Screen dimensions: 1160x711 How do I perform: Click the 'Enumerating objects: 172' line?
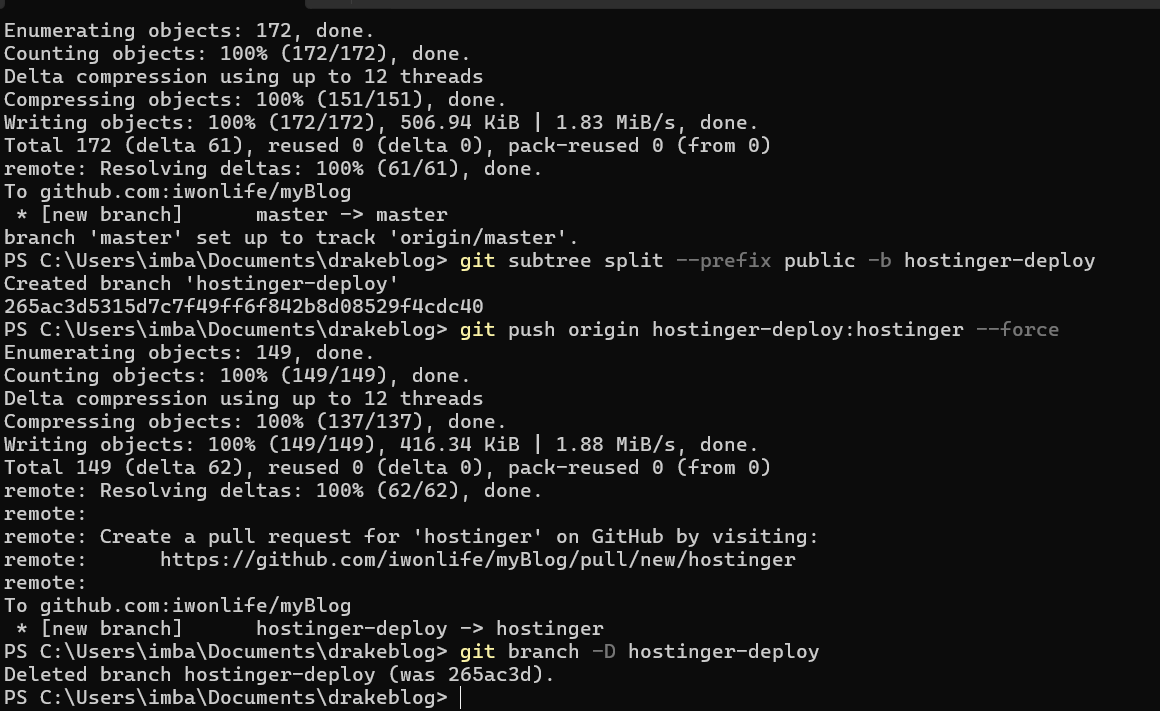coord(189,31)
